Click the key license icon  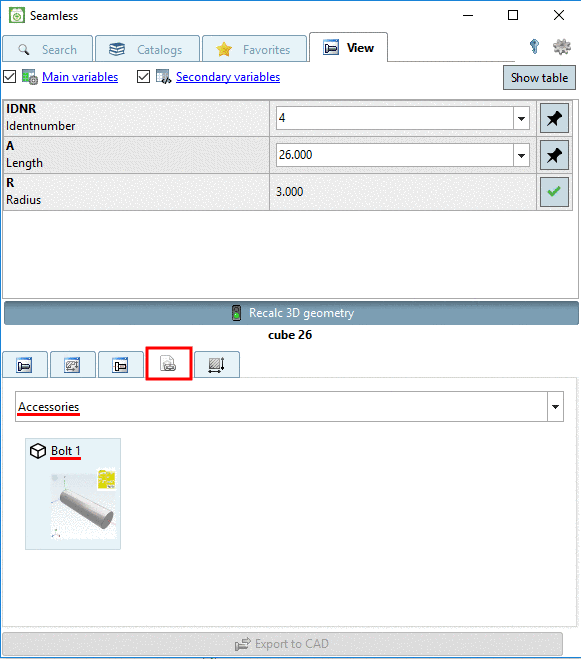534,46
